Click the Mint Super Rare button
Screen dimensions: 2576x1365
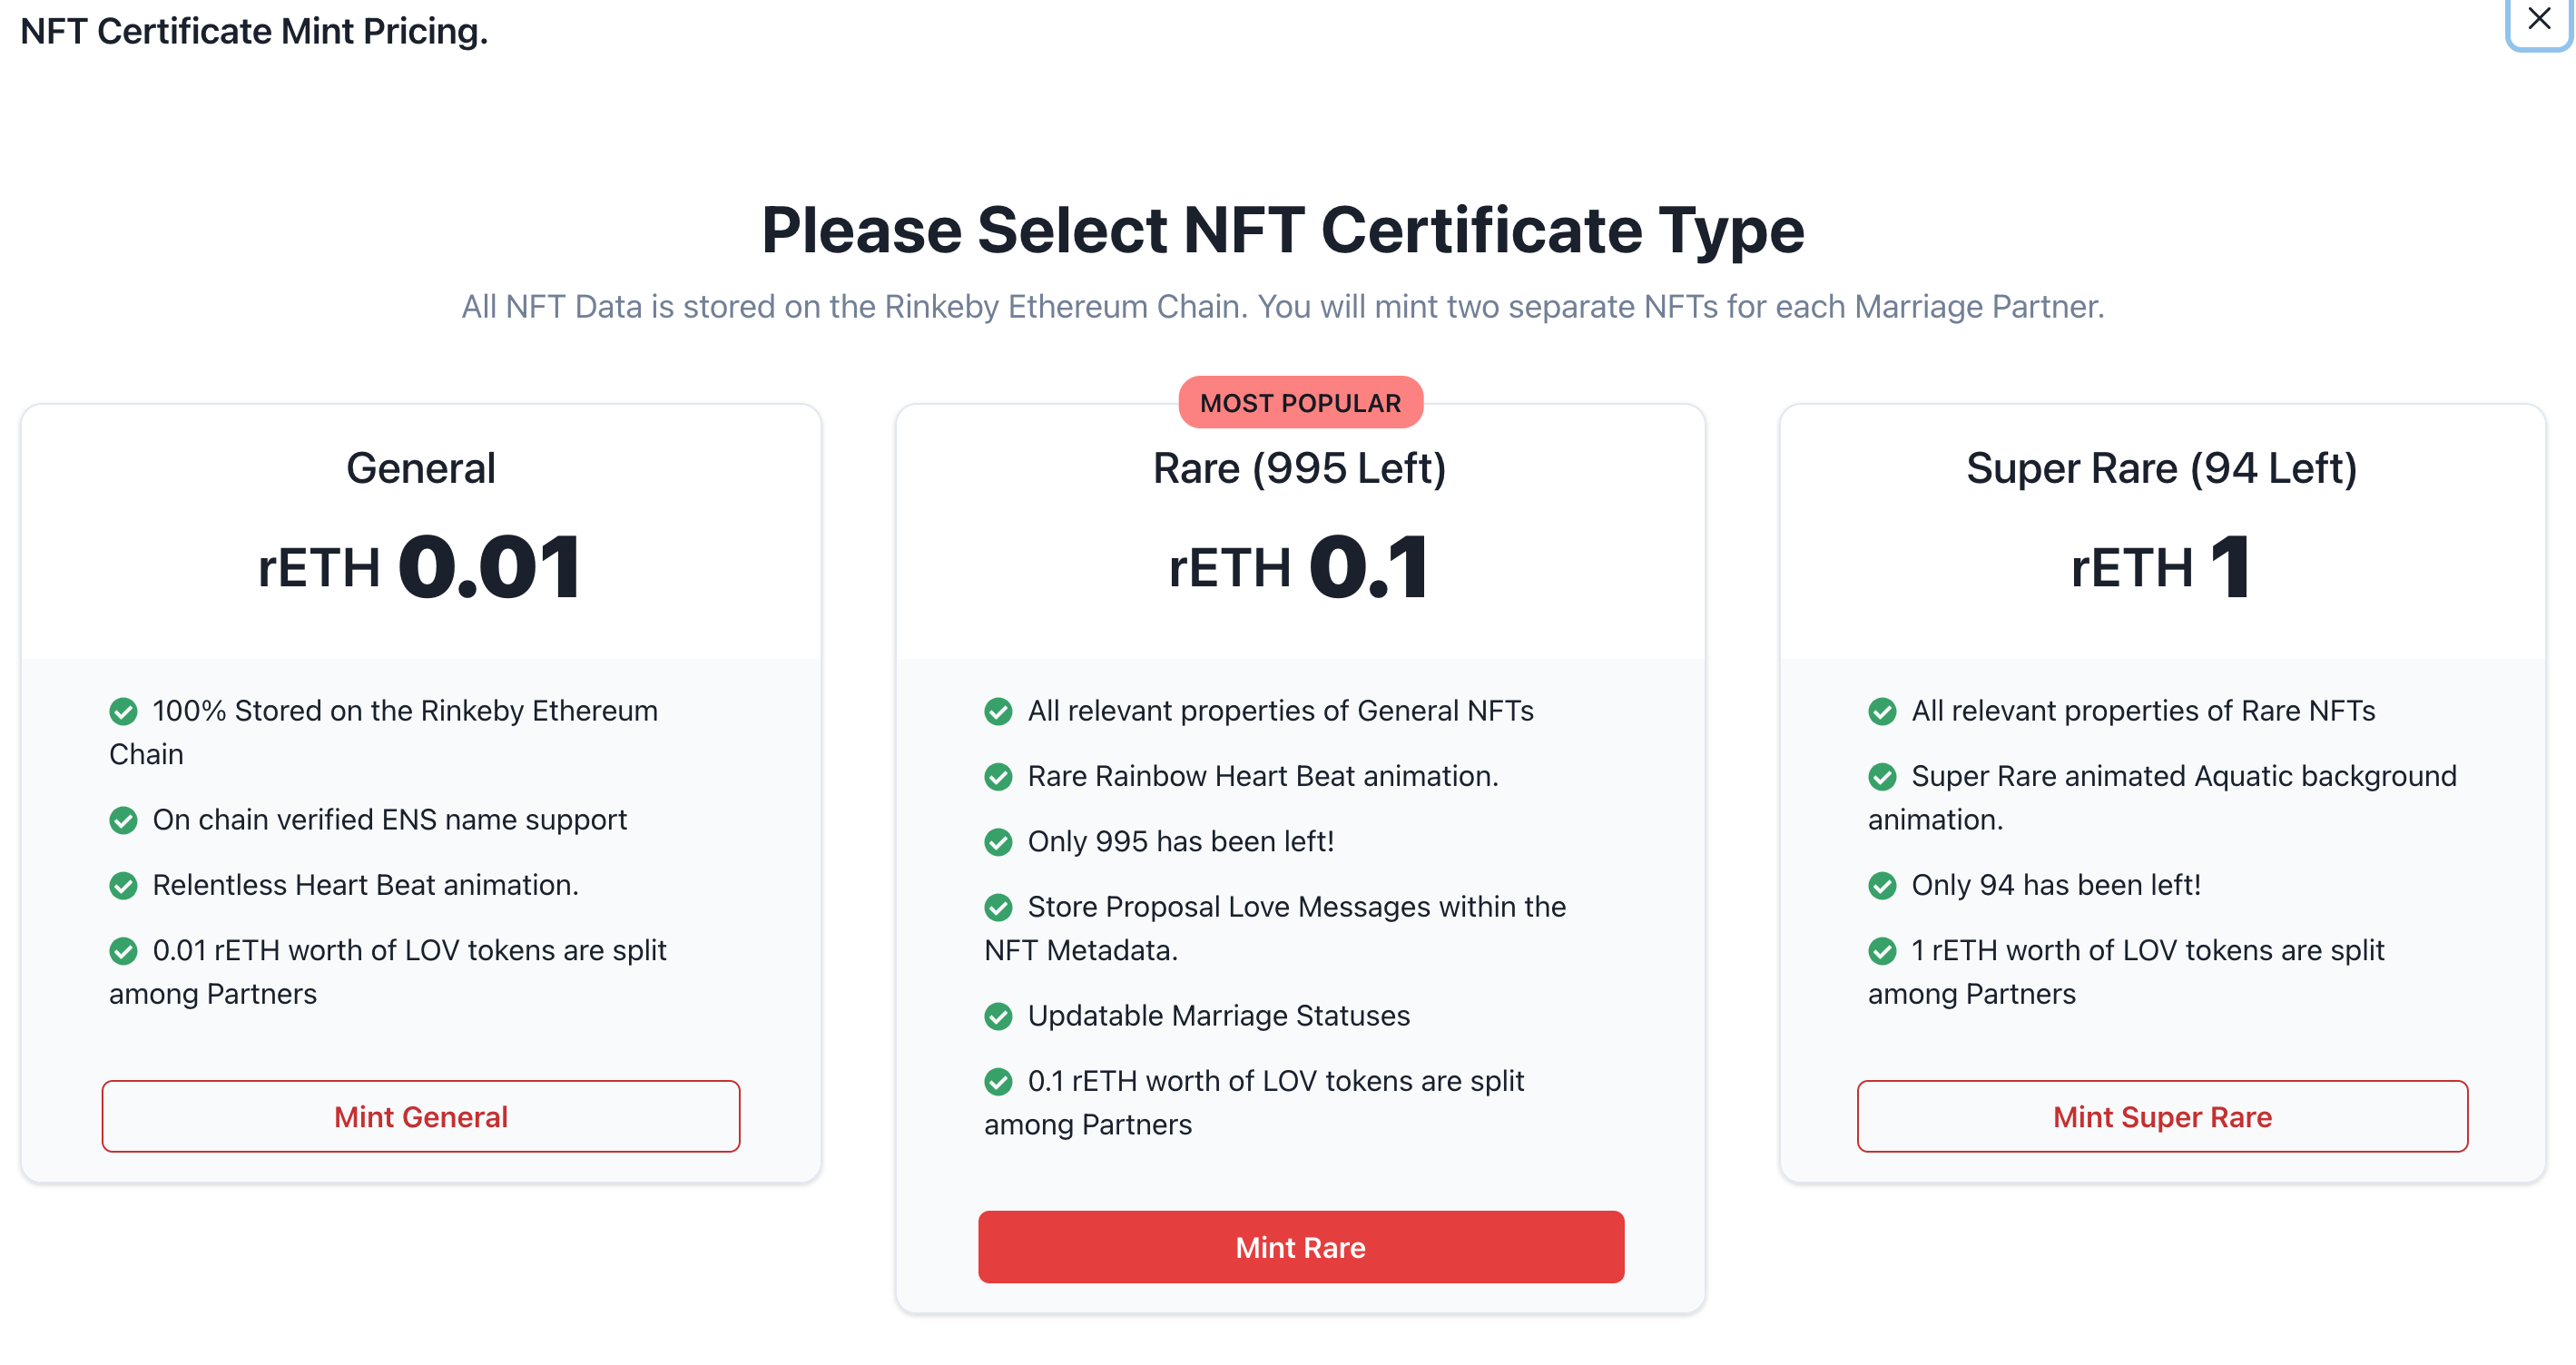2162,1116
